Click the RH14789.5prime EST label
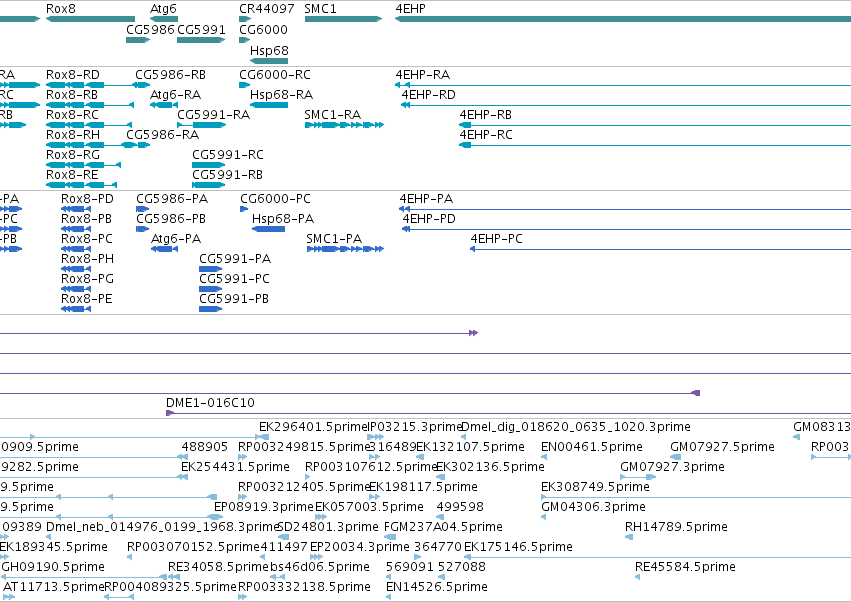Screen dimensions: 851x602 tap(676, 527)
